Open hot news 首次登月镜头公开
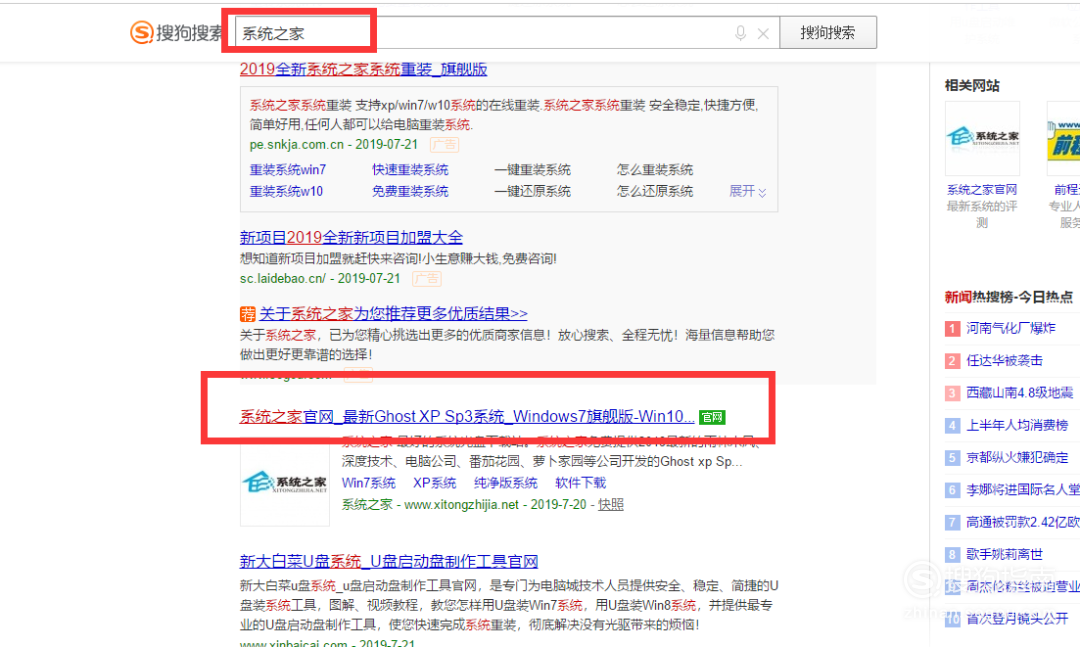Screen dimensions: 1080x647 click(x=1017, y=619)
